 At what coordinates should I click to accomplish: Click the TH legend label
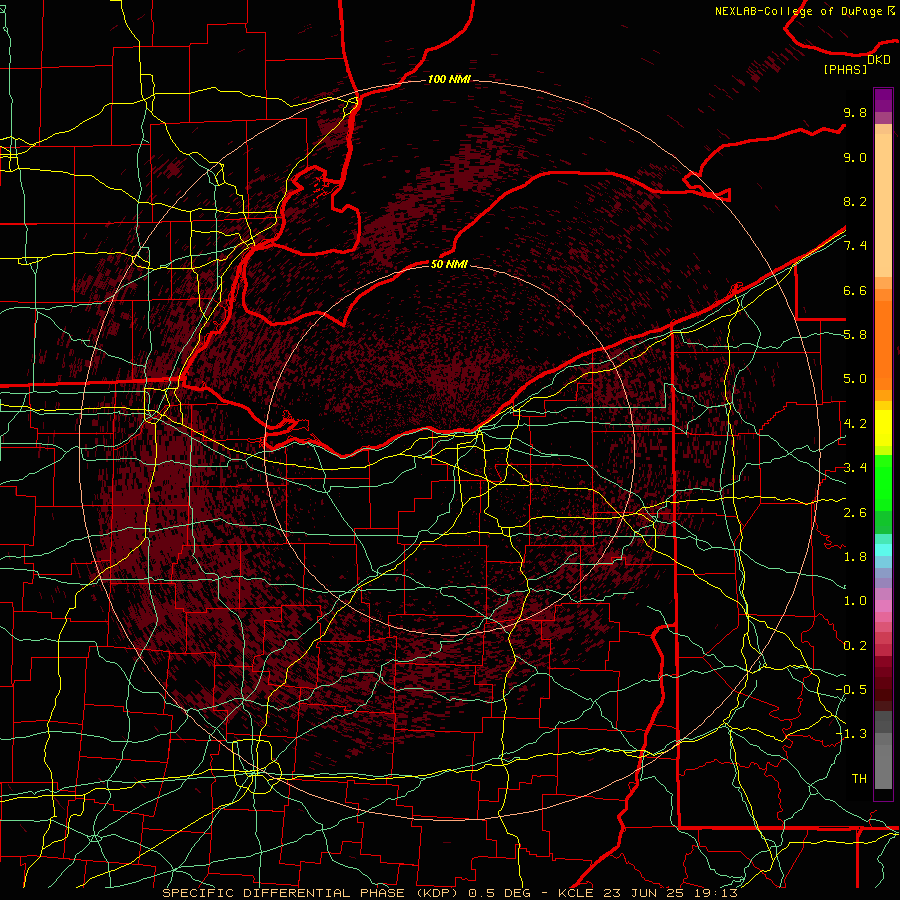click(859, 779)
